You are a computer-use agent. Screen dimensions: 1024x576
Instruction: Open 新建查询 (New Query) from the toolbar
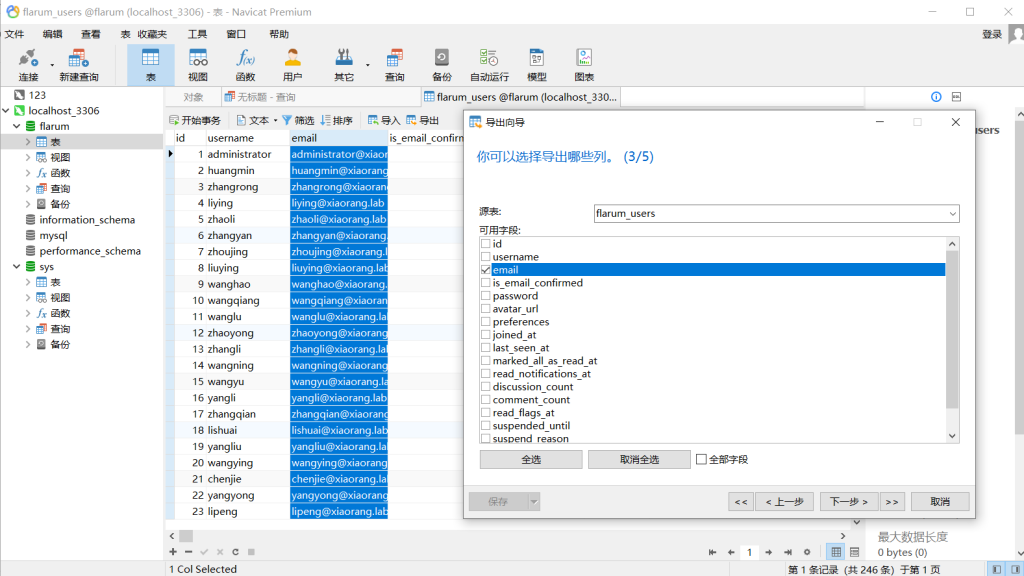tap(78, 64)
